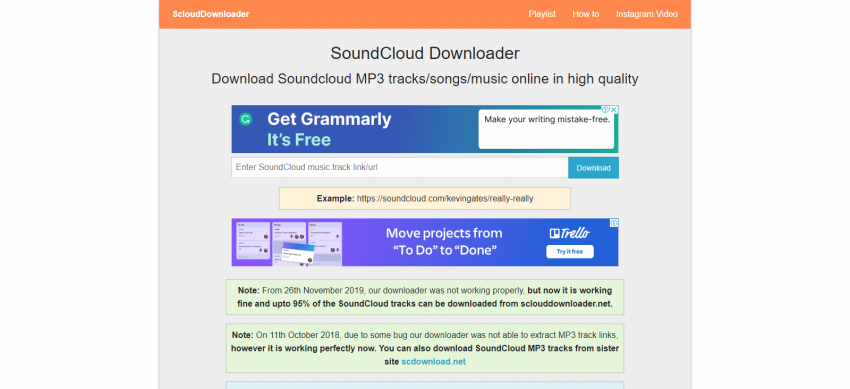Go to Instagram Video page
Viewport: 850px width, 389px height.
tap(647, 14)
